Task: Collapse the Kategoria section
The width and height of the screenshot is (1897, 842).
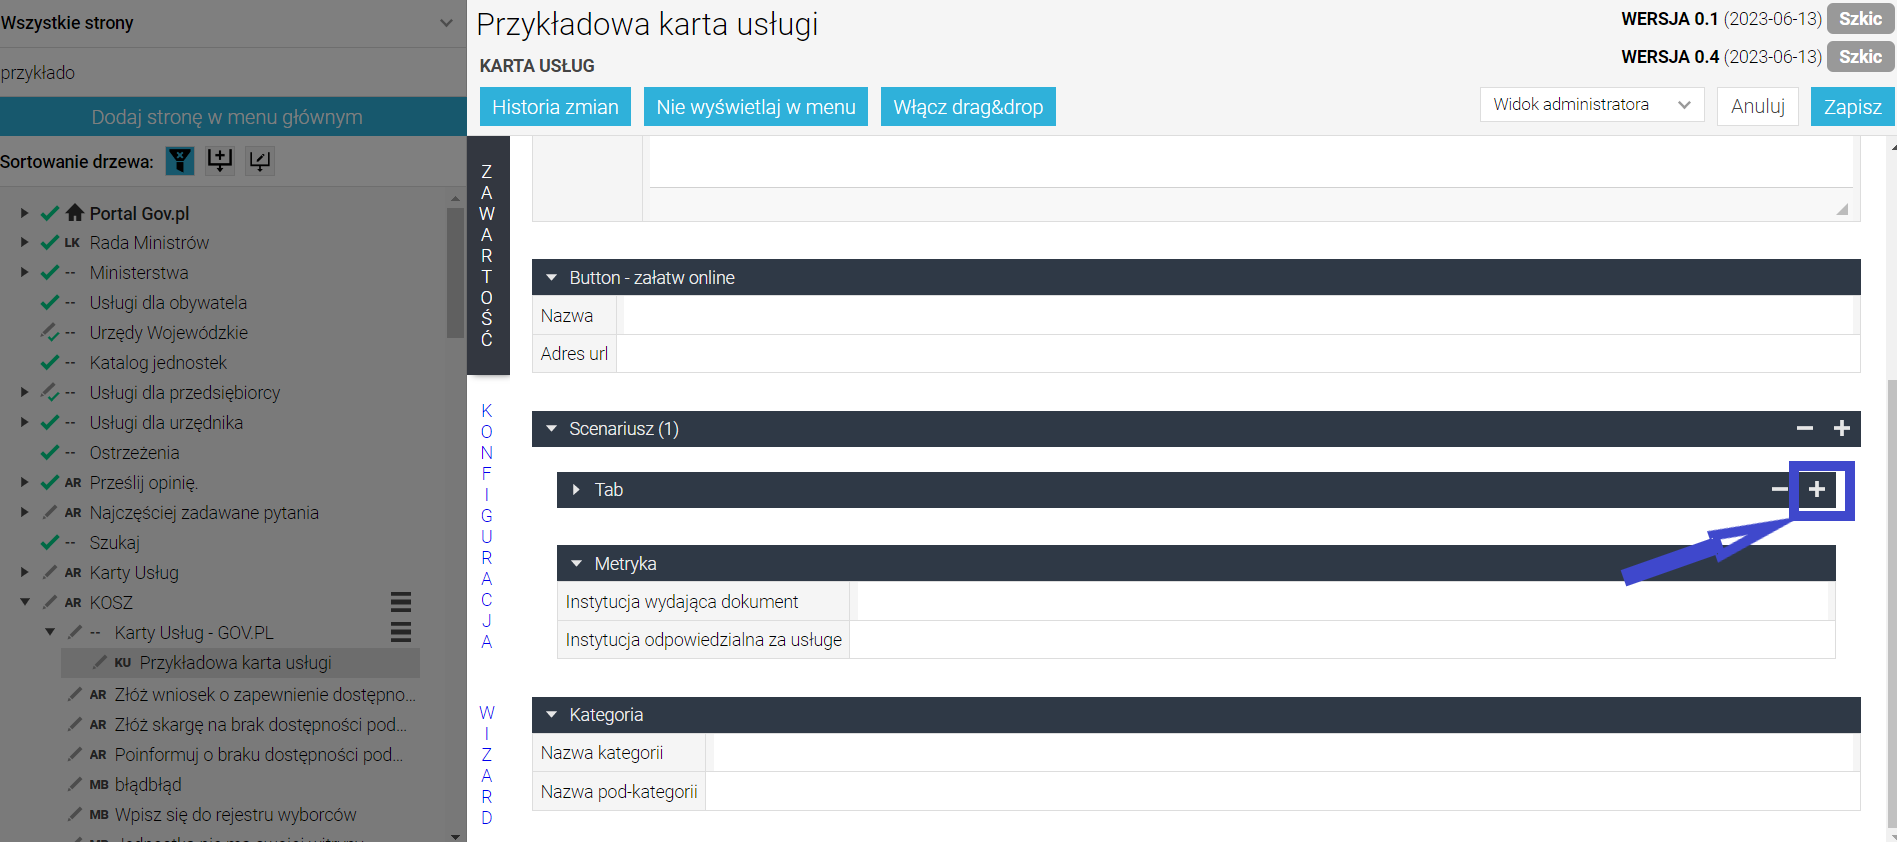Action: click(x=551, y=715)
